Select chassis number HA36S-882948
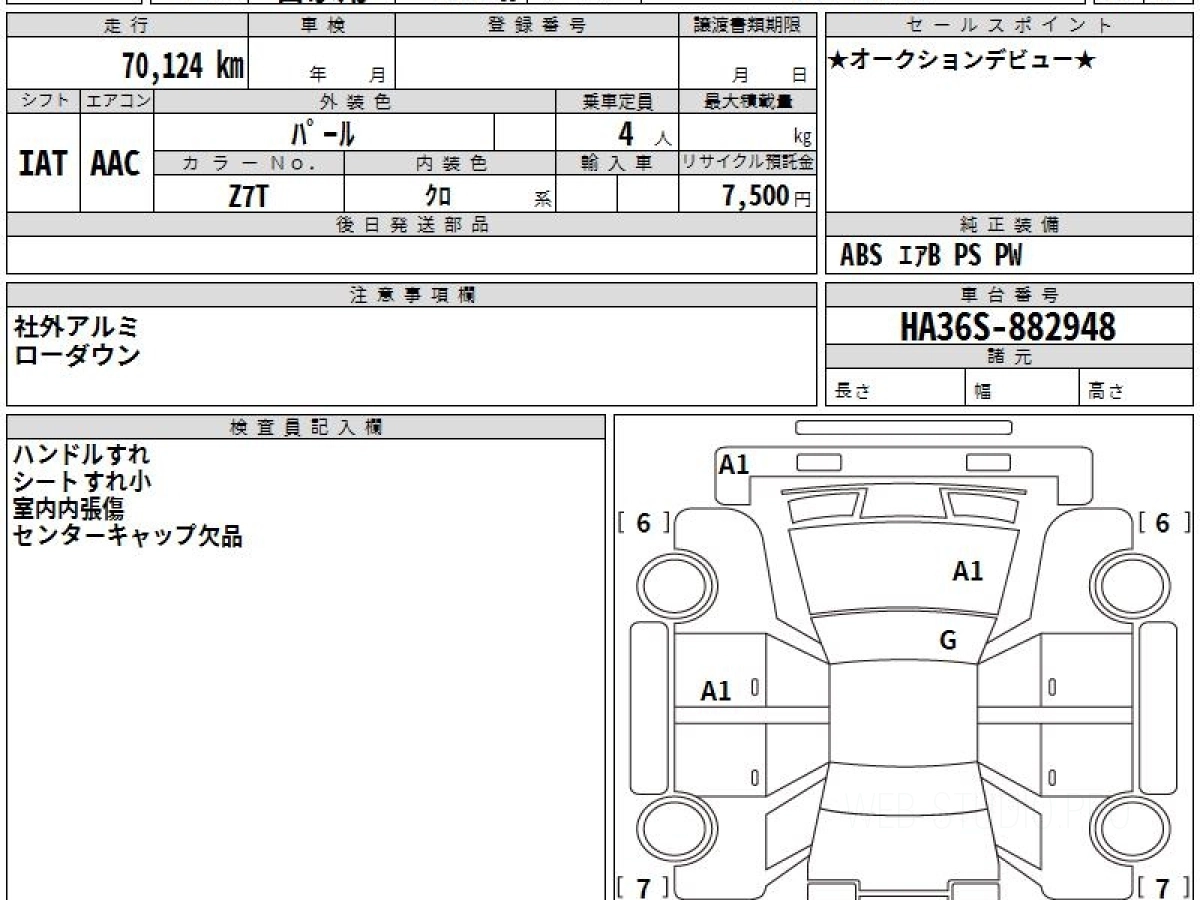1200x900 pixels. (x=1008, y=326)
